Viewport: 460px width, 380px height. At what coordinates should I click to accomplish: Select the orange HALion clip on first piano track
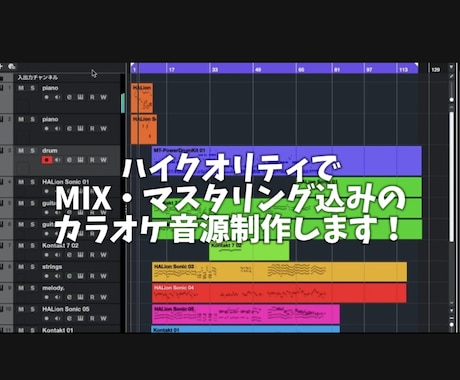pos(142,98)
